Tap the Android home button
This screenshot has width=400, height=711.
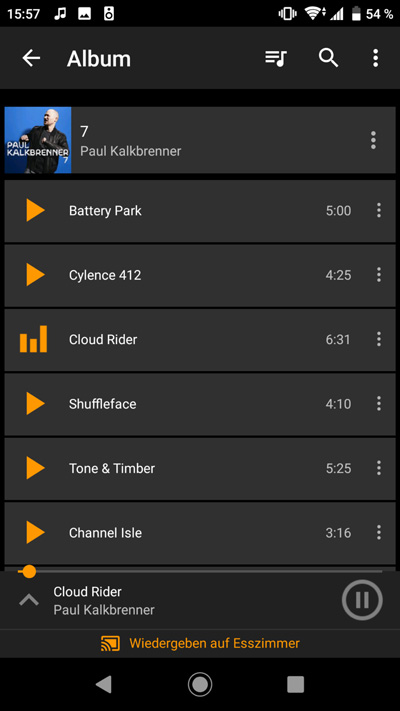pos(200,684)
